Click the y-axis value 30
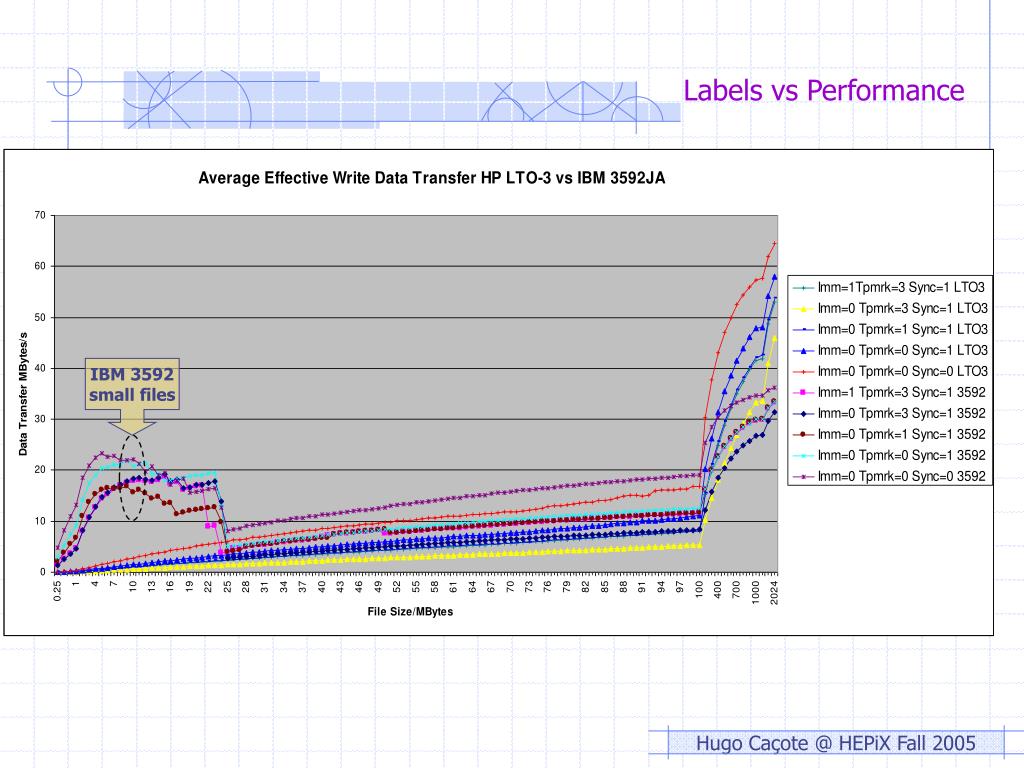The height and width of the screenshot is (768, 1024). (x=40, y=419)
